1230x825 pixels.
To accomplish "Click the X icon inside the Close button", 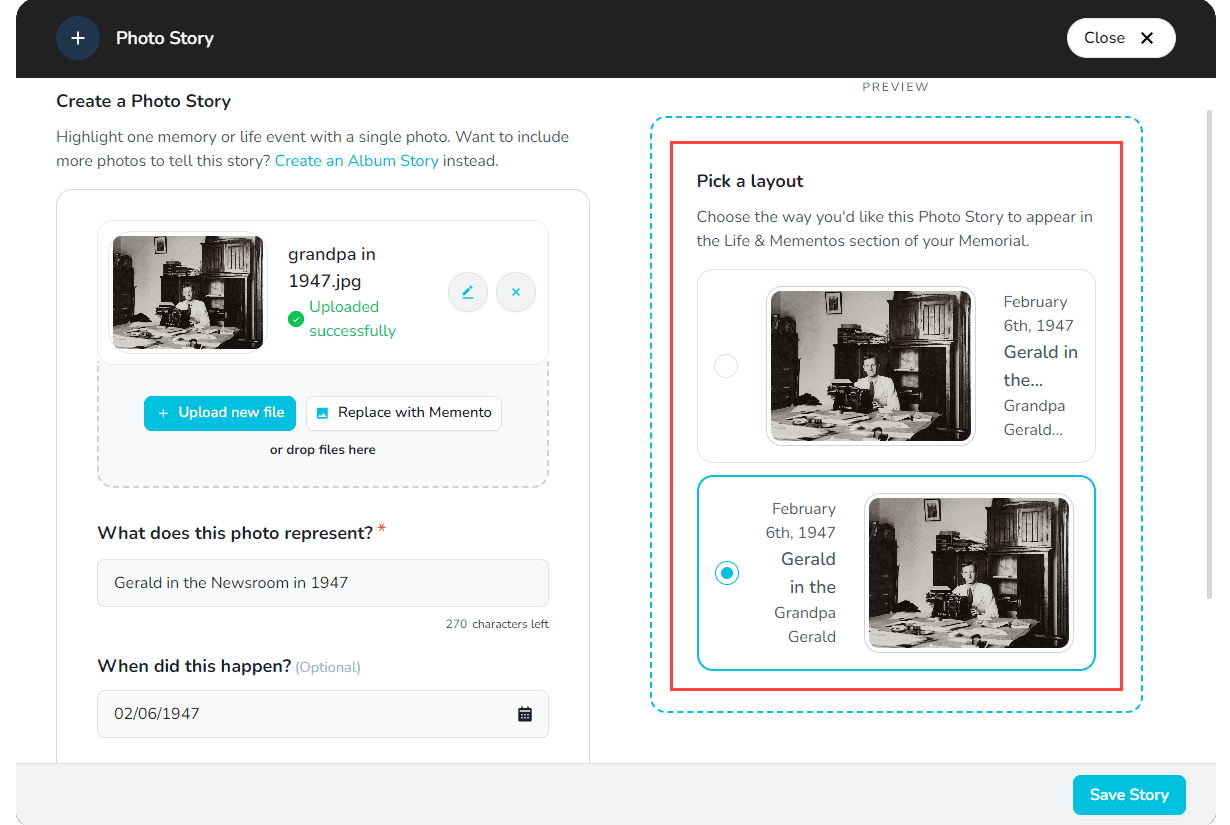I will [1147, 37].
